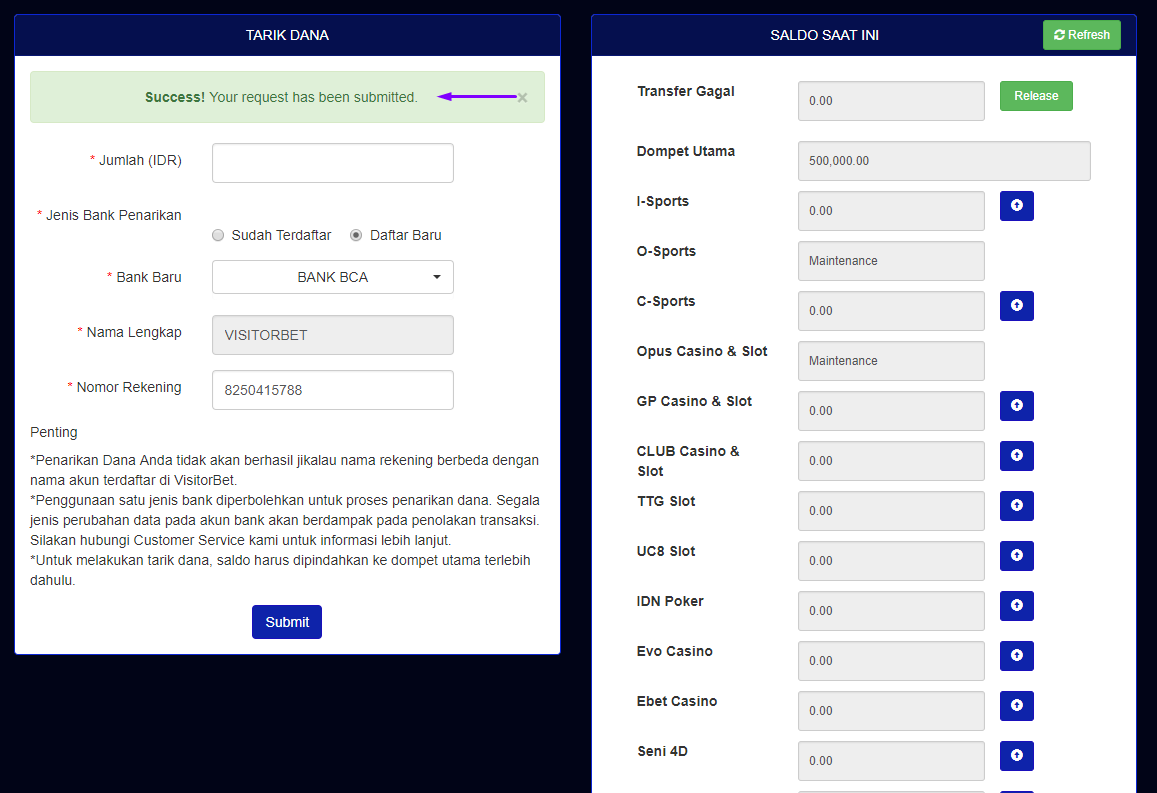Screen dimensions: 1157x793
Task: Click the Seni 4D label
Action: 662,751
